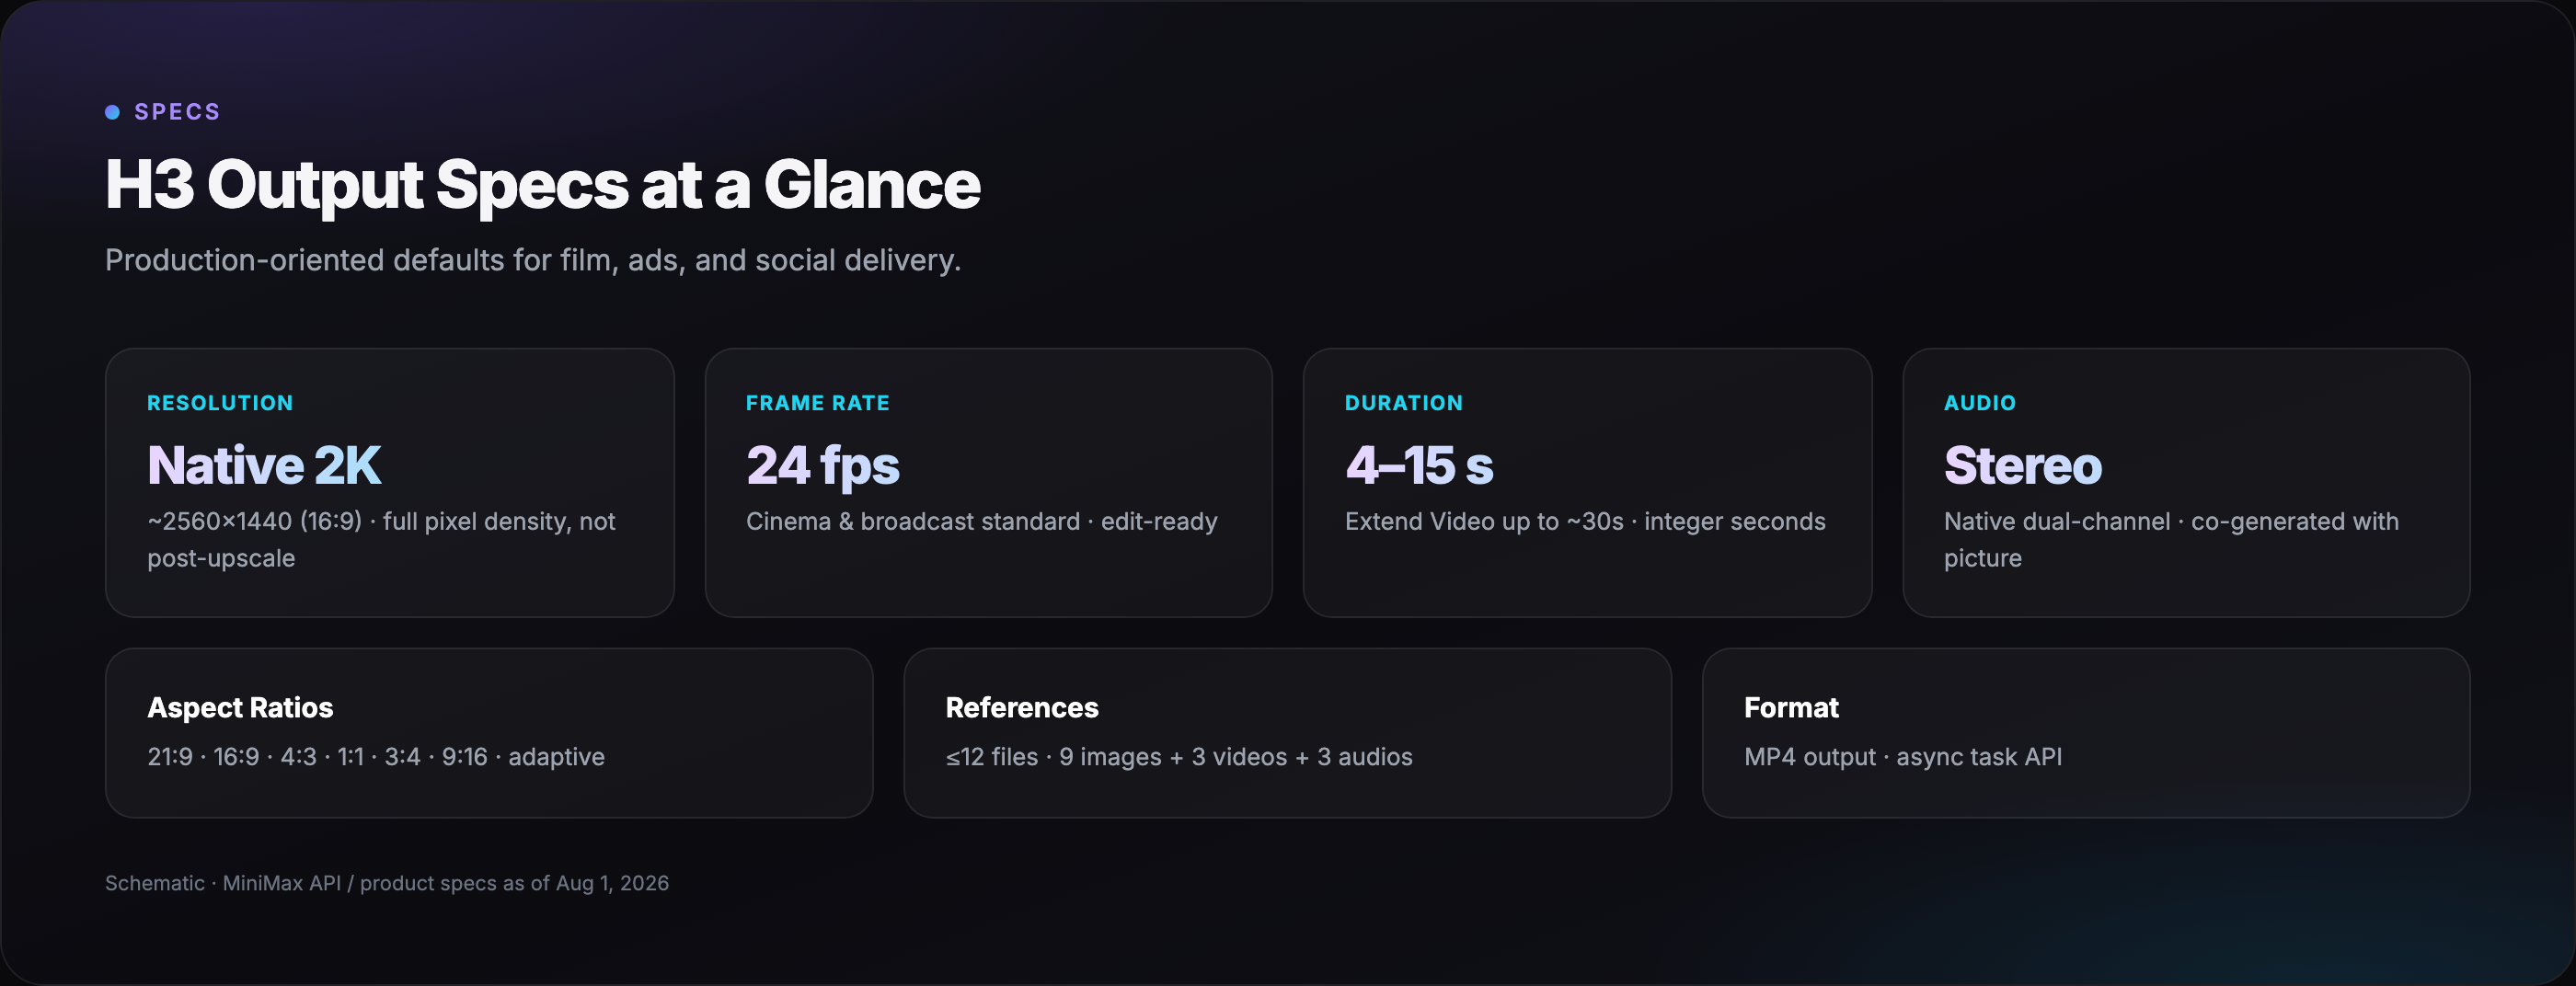Select the References card title
This screenshot has height=986, width=2576.
pyautogui.click(x=1022, y=707)
